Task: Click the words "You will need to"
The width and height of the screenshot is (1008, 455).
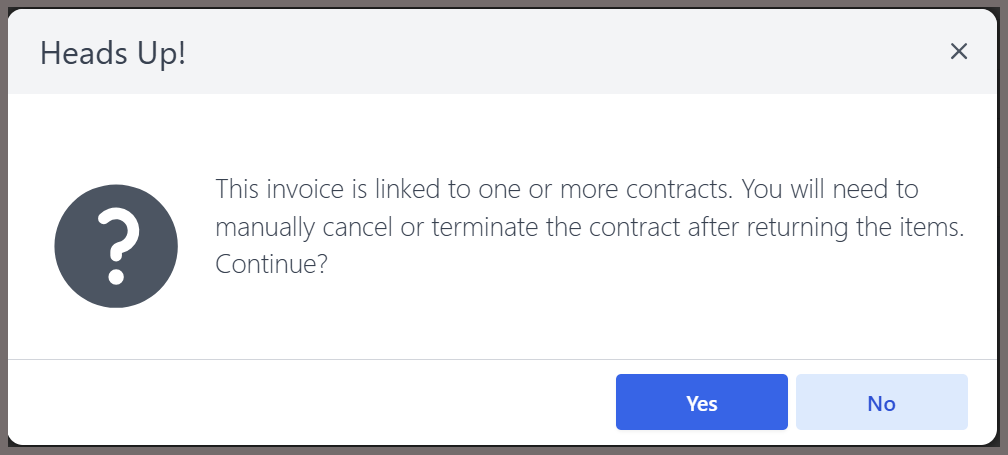Action: tap(831, 189)
